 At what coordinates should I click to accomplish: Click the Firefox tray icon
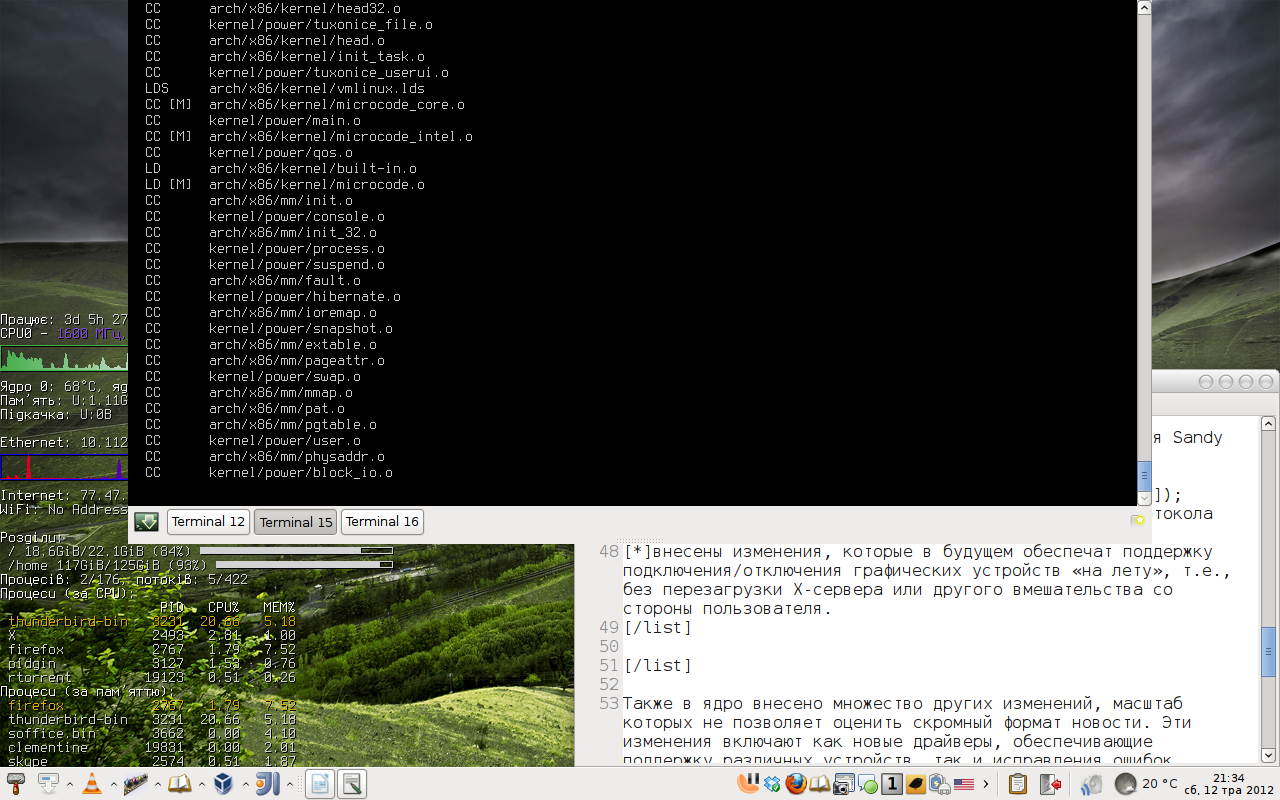796,784
